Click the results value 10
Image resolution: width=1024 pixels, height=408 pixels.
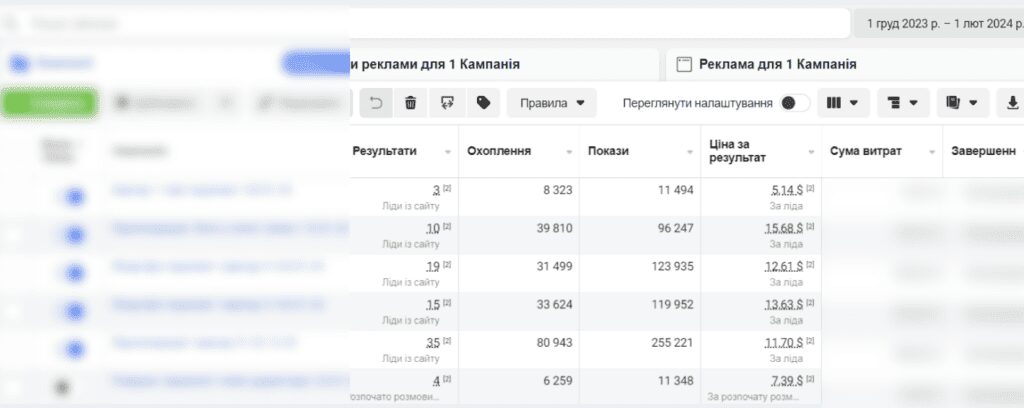[434, 228]
